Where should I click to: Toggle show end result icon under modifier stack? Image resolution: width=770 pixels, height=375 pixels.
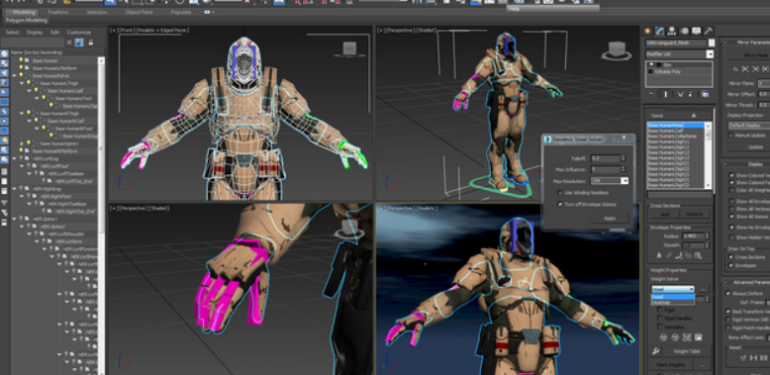(x=666, y=94)
